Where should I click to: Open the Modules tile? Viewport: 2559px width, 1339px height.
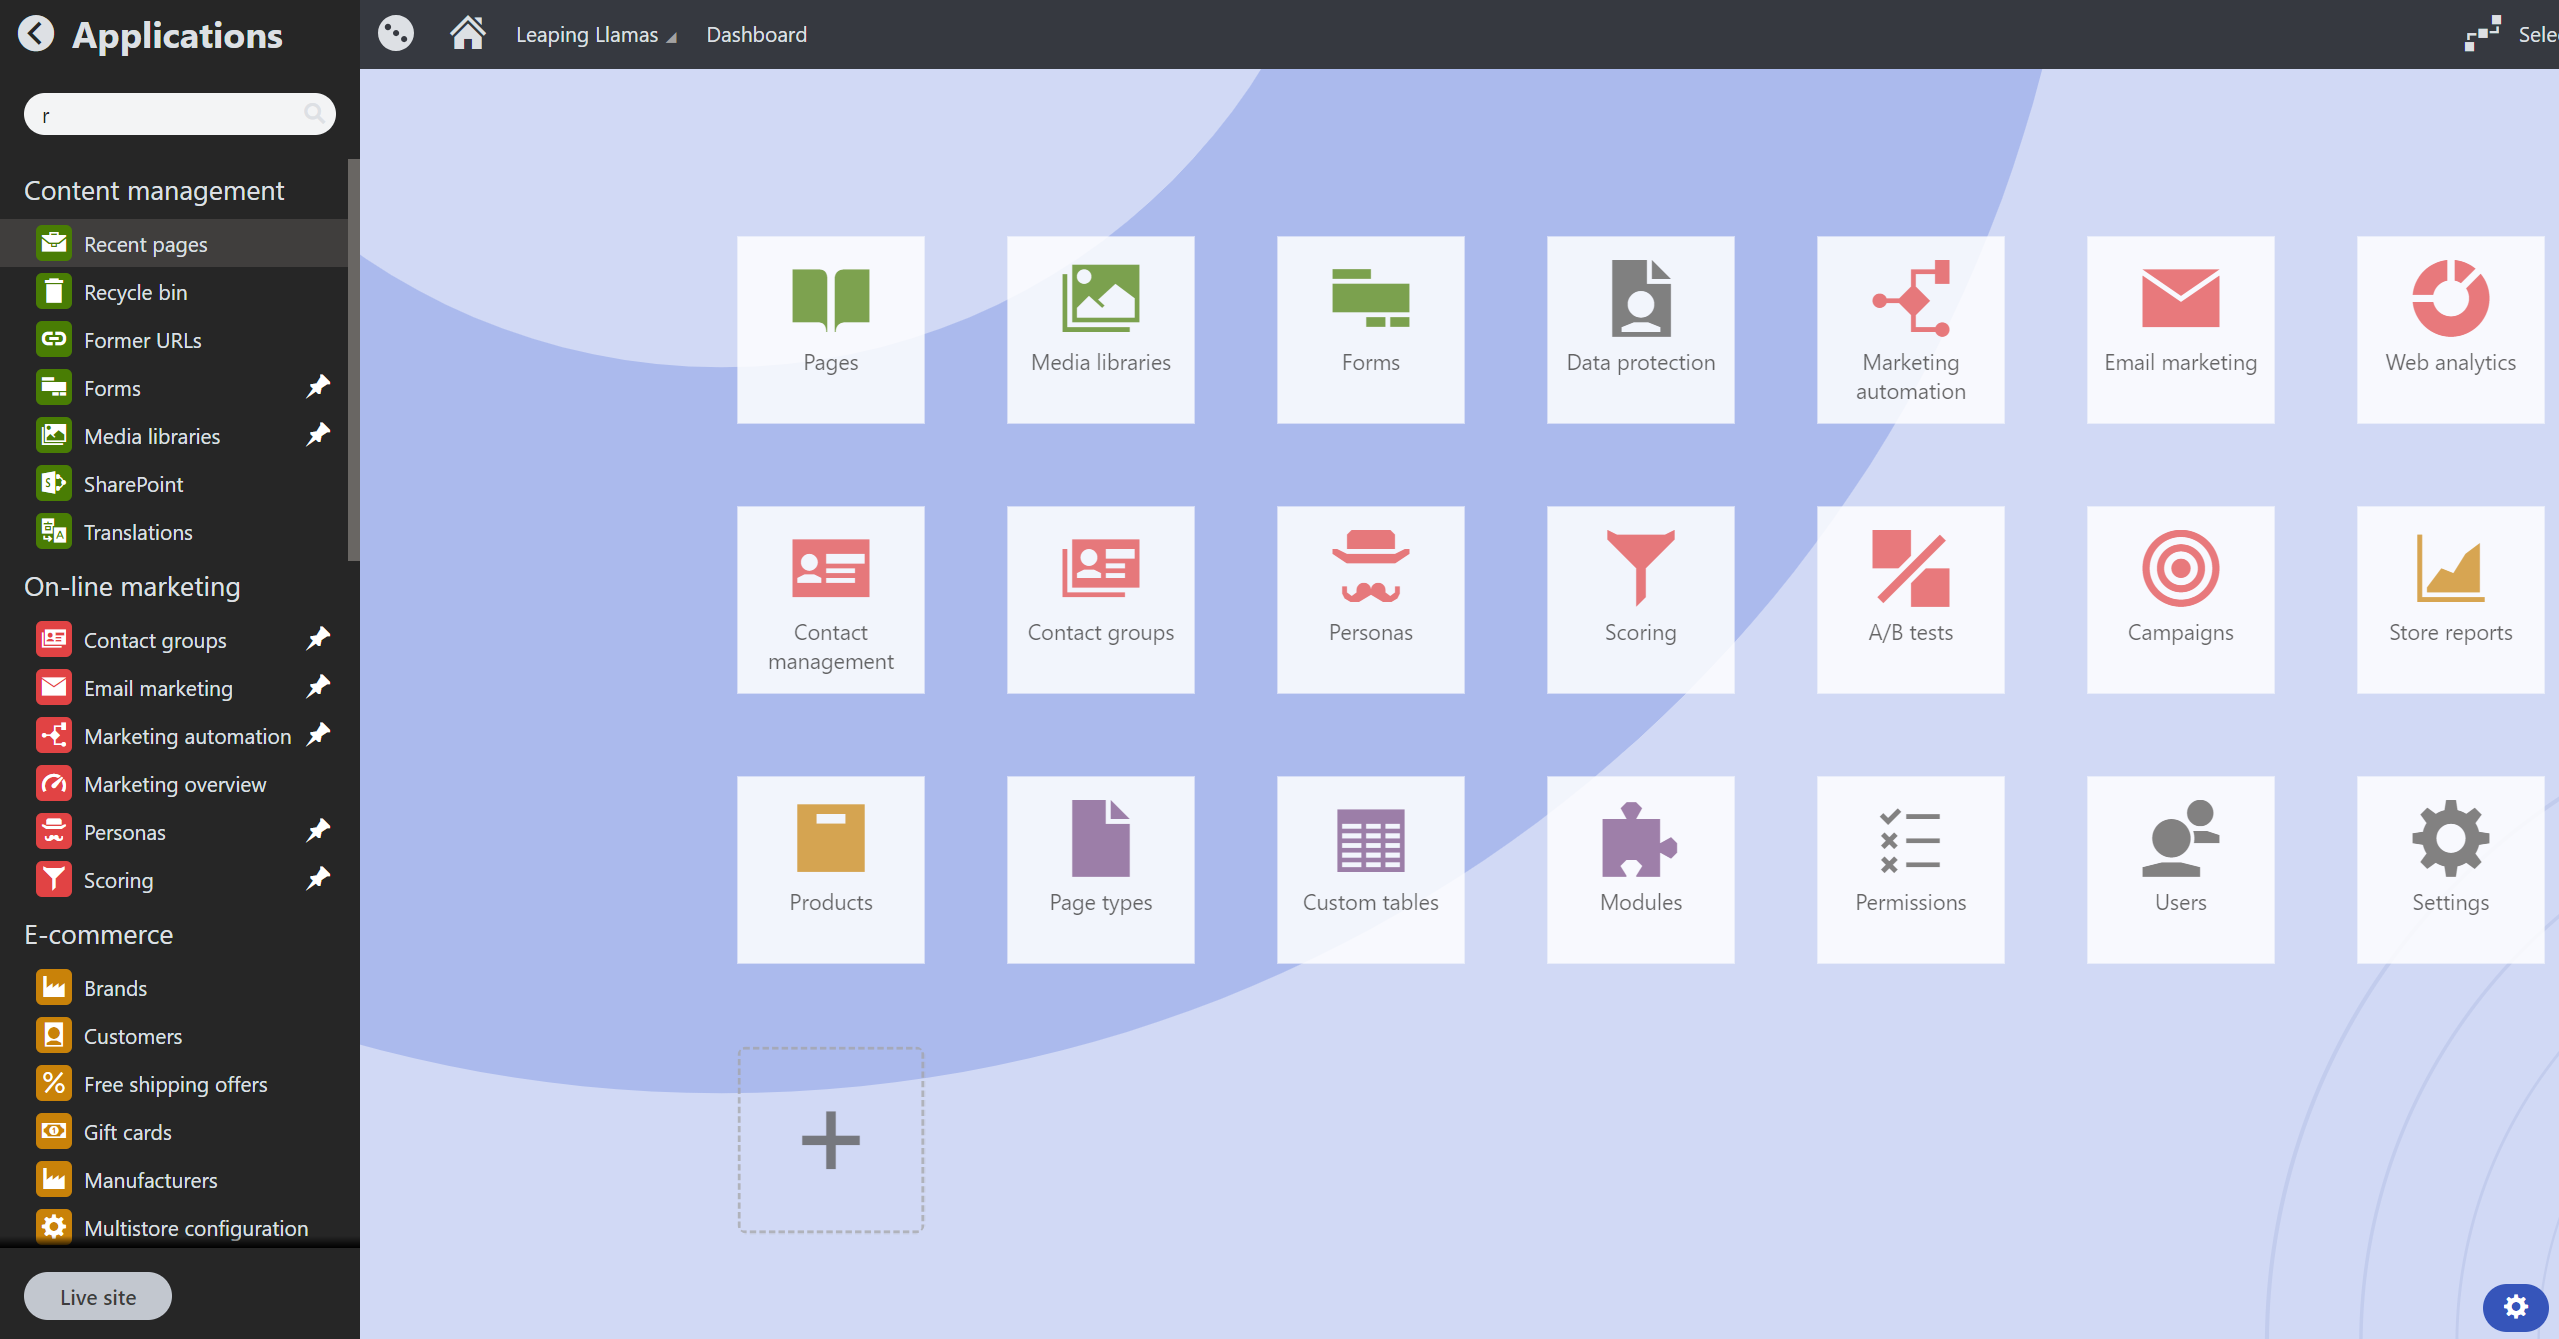click(1640, 869)
